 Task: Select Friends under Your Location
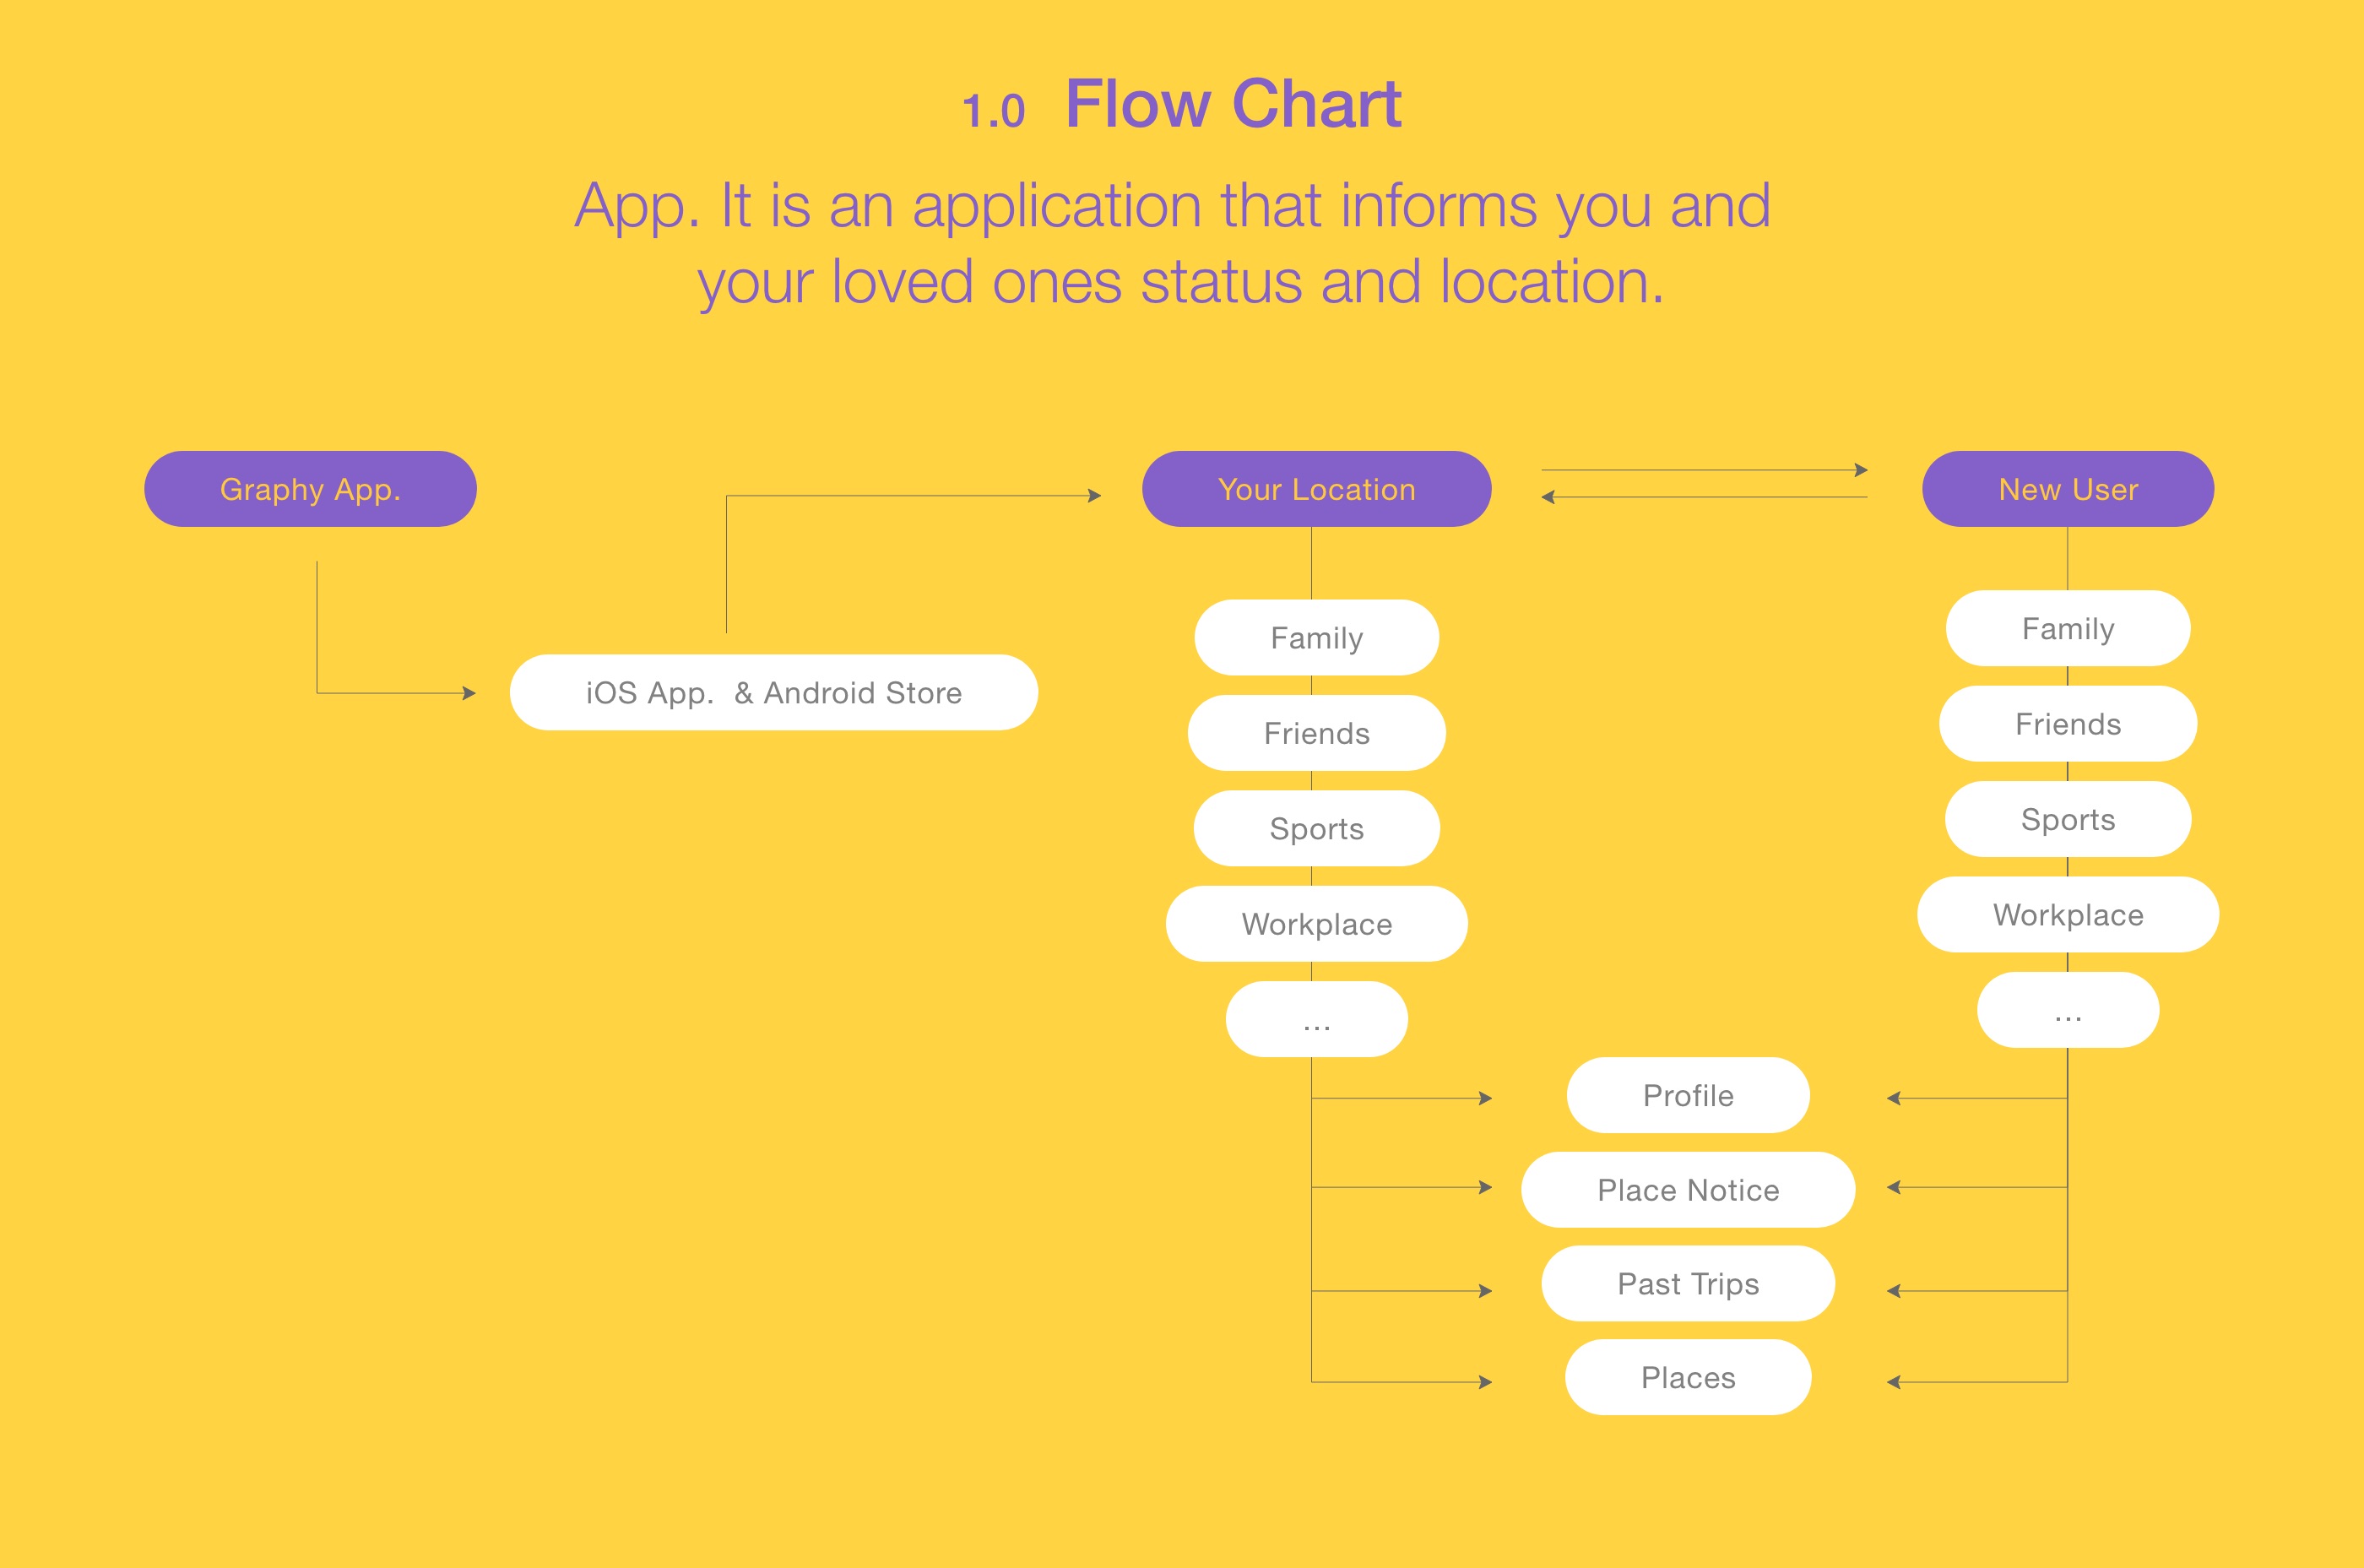coord(1316,733)
